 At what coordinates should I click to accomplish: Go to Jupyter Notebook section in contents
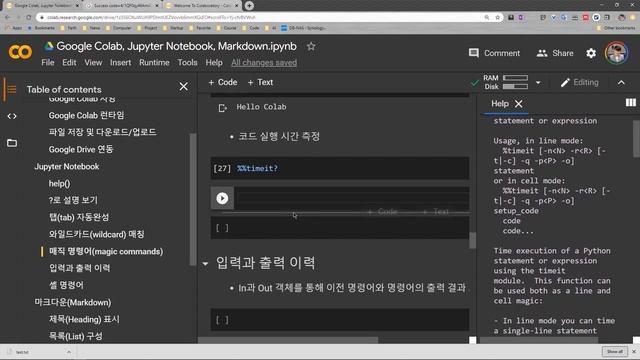tap(67, 167)
